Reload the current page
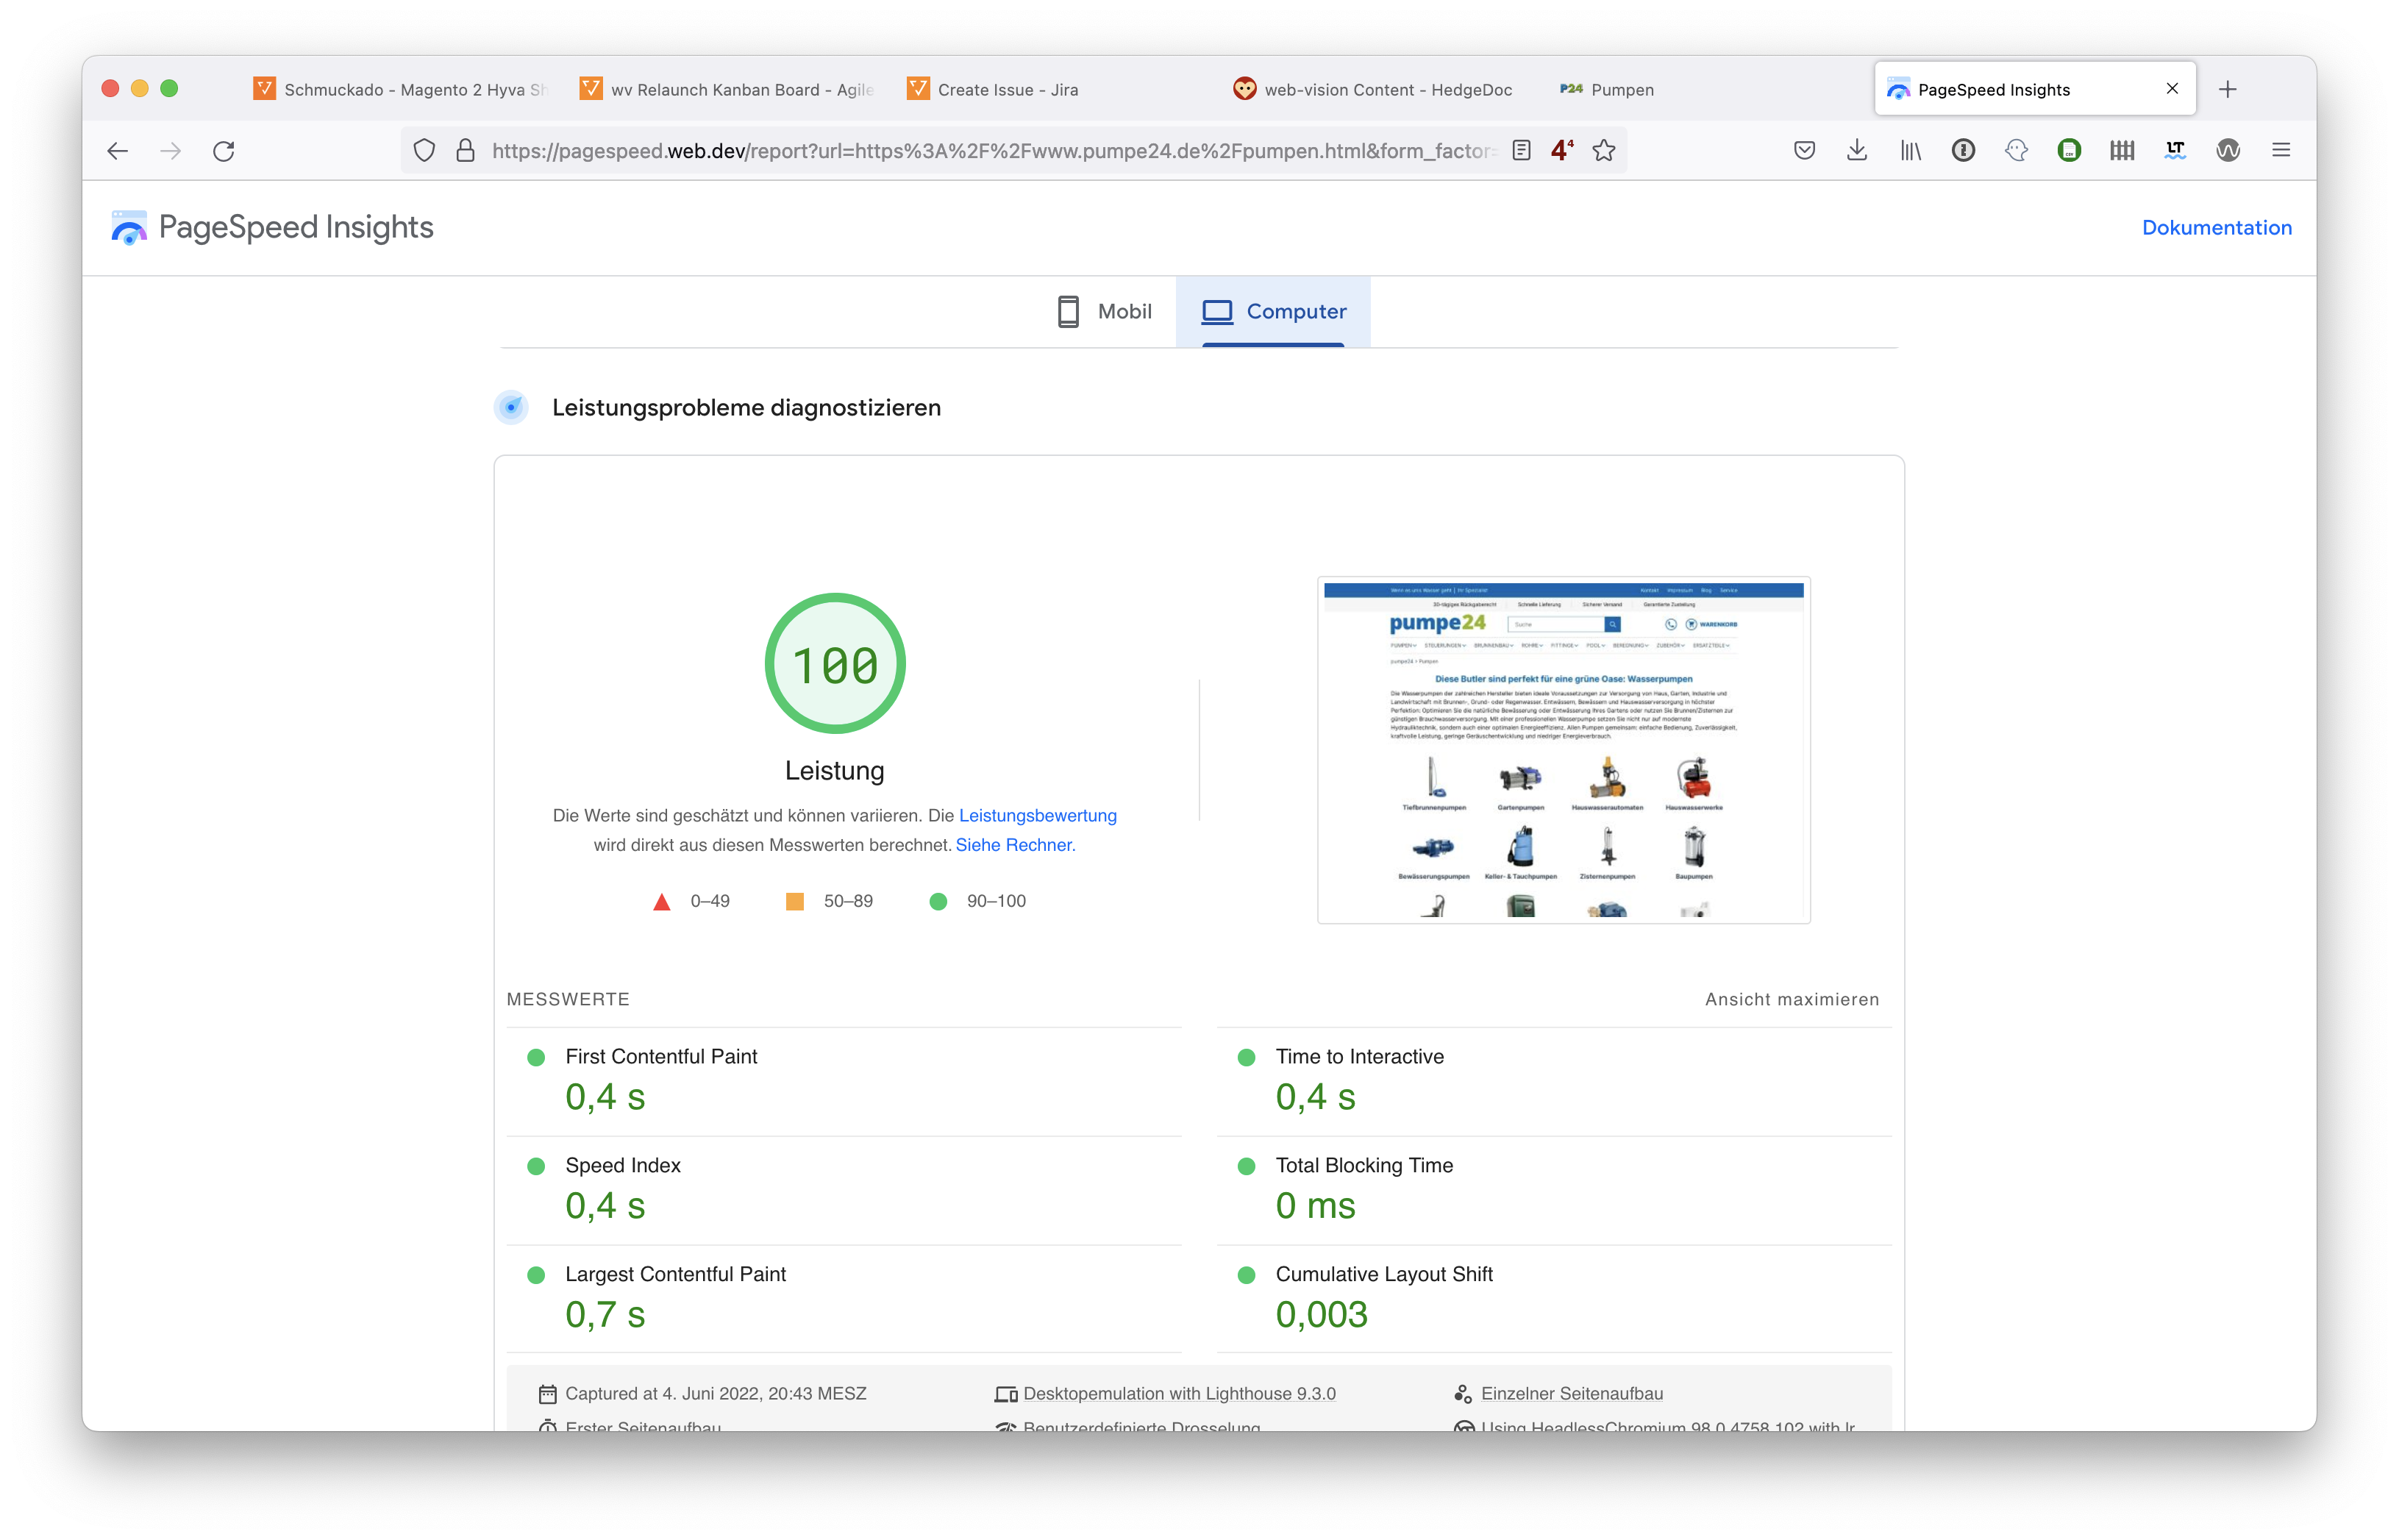Viewport: 2399px width, 1540px height. click(224, 150)
